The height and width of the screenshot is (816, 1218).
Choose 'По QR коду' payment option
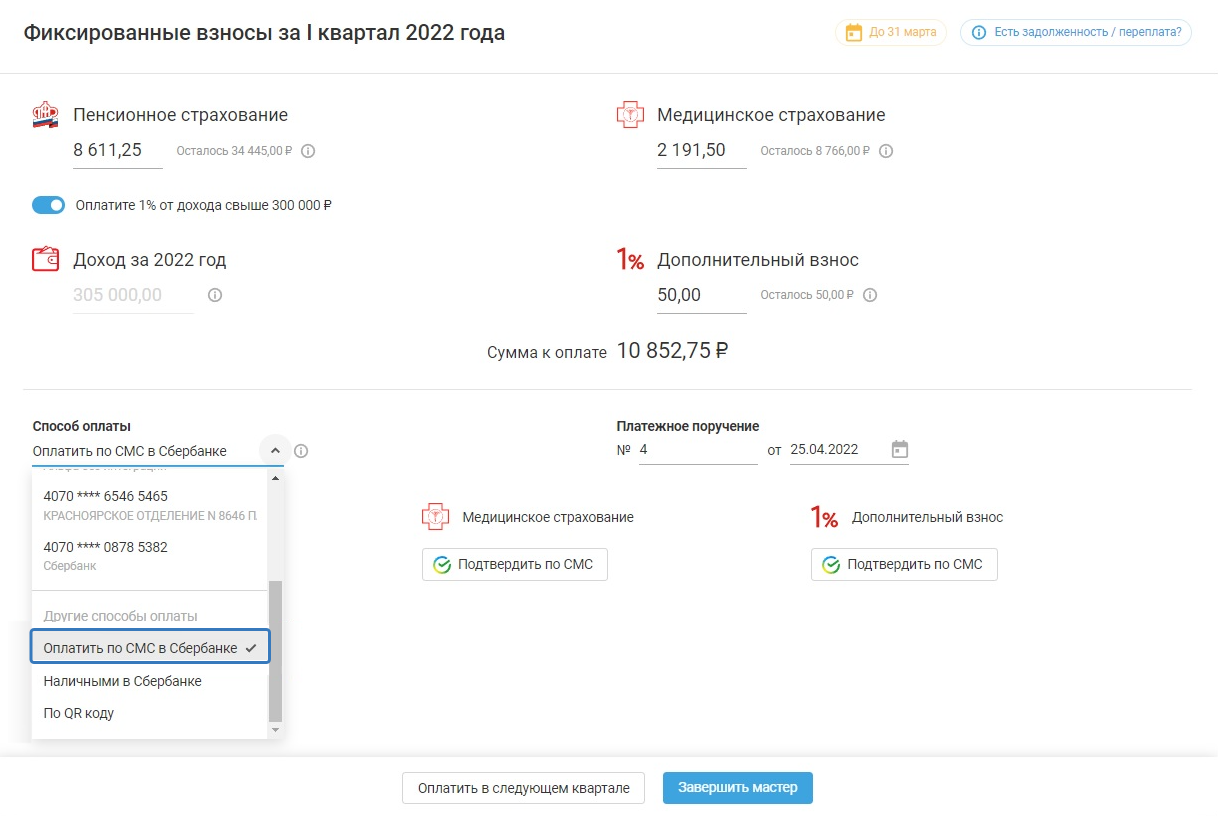click(79, 713)
